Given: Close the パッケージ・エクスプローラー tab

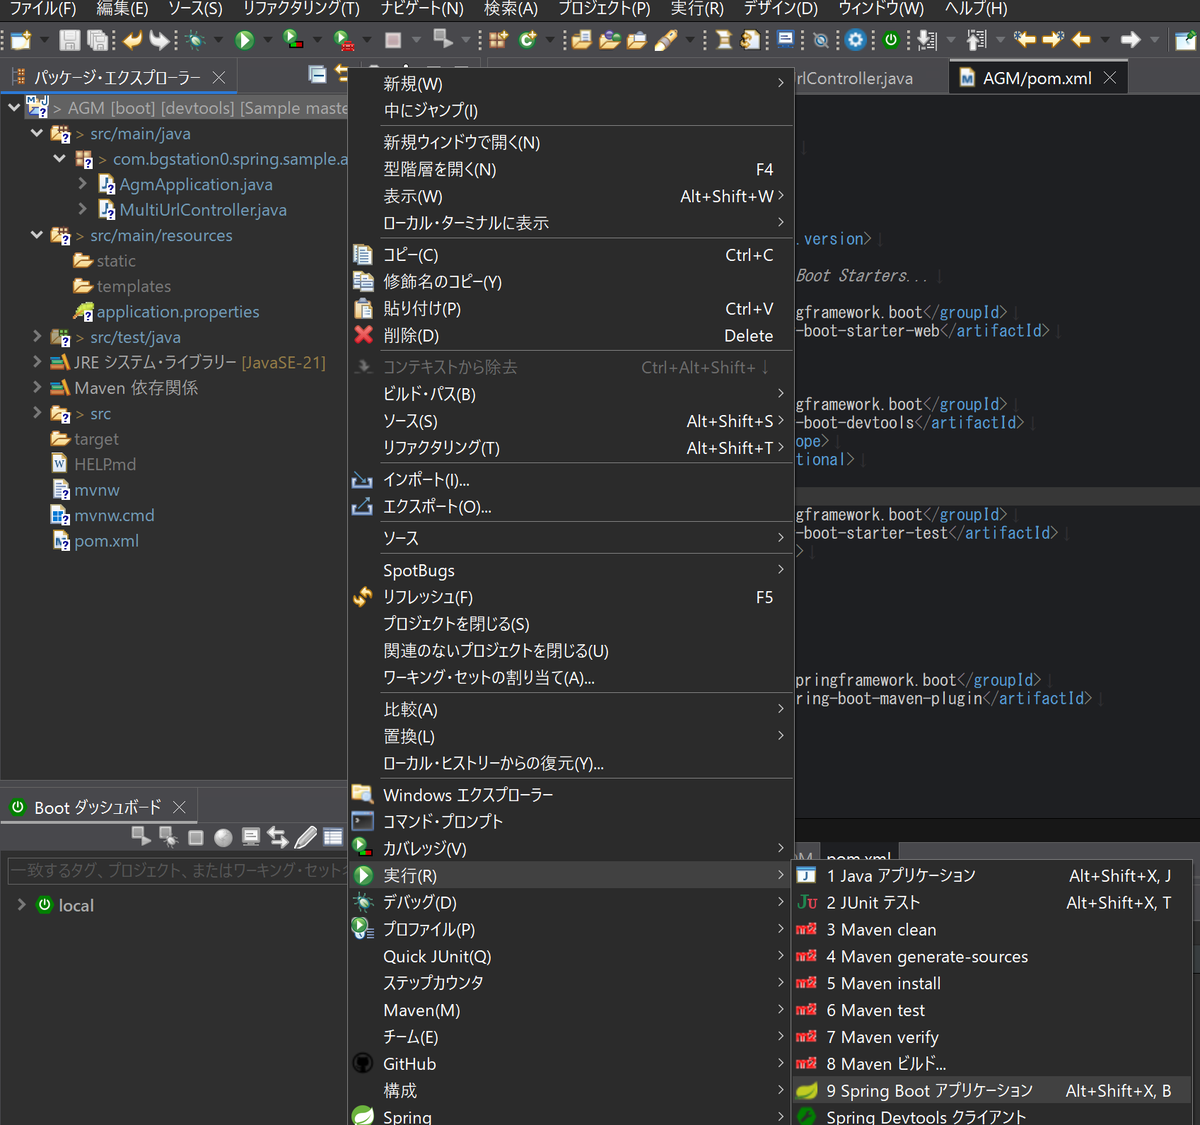Looking at the screenshot, I should click(219, 77).
